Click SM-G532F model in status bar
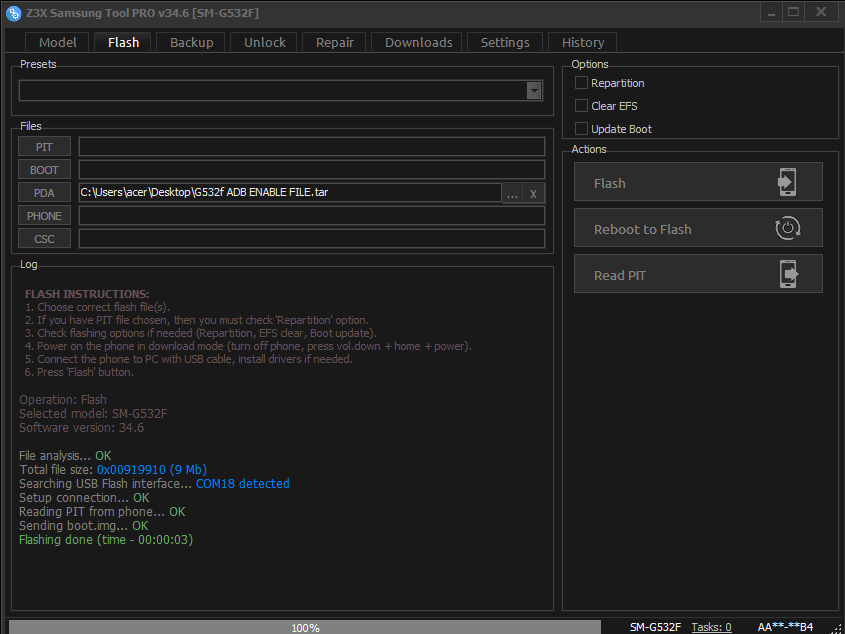The image size is (845, 634). point(655,626)
